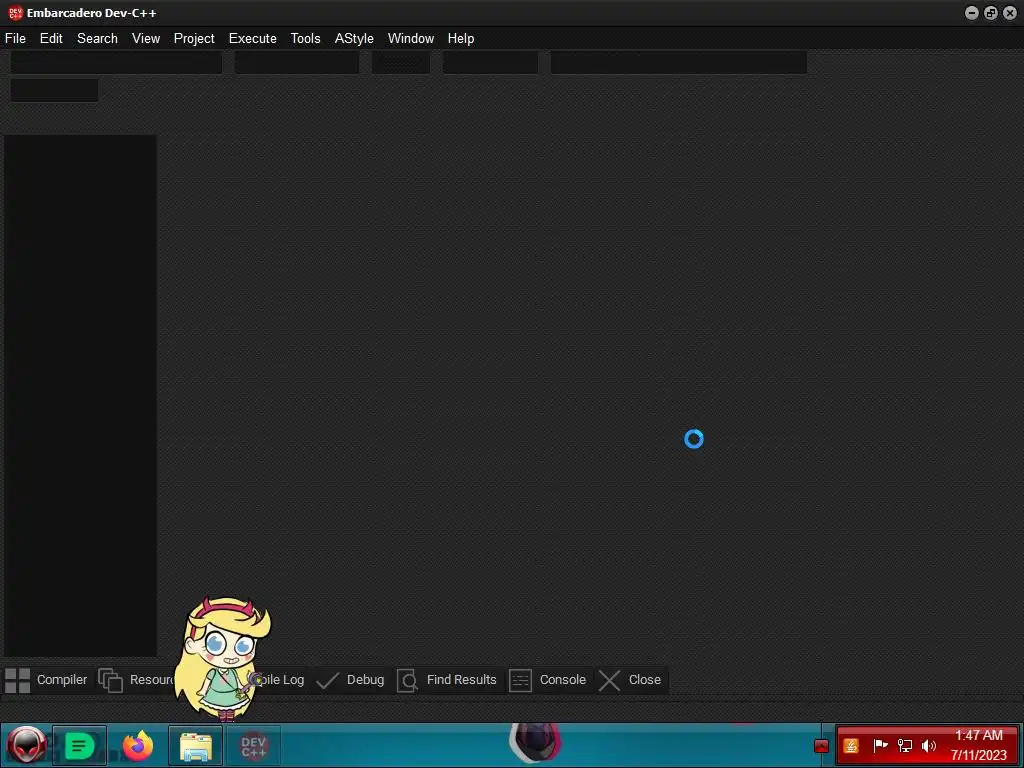
Task: Click the Star Butterfly desktop mascot
Action: click(x=224, y=658)
